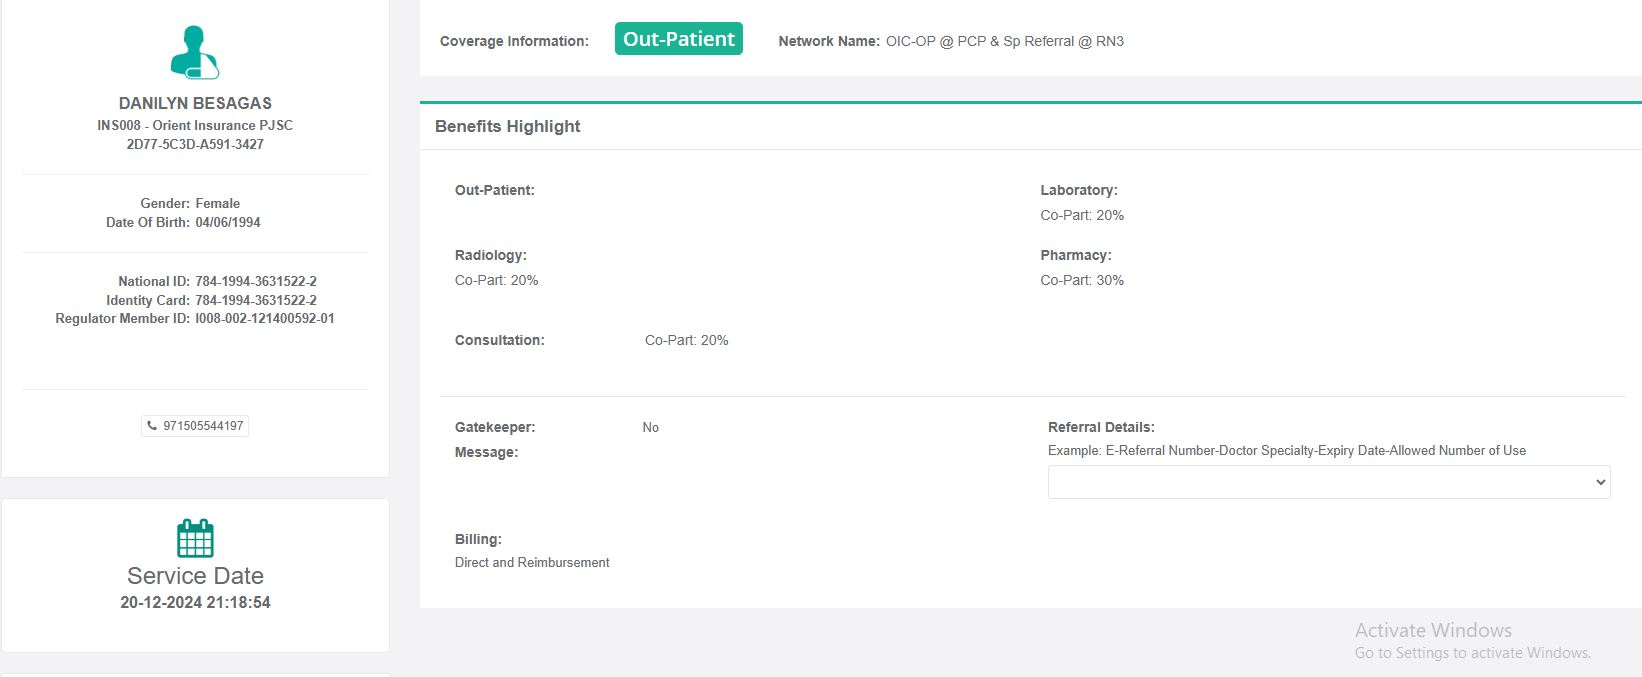This screenshot has height=677, width=1642.
Task: Click the Out-Patient coverage badge
Action: (678, 39)
